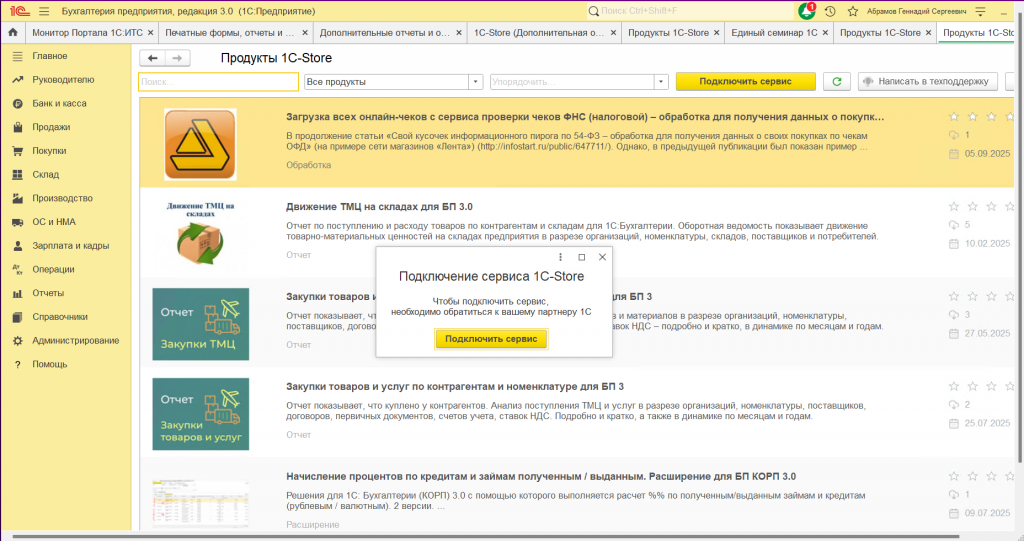Expand the Упорядочить sort dropdown arrow

point(661,82)
